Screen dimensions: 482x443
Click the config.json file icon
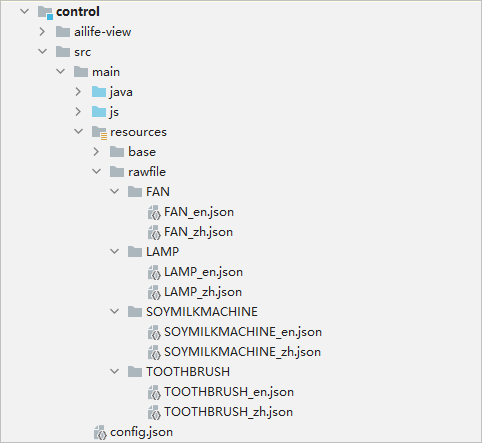click(100, 433)
